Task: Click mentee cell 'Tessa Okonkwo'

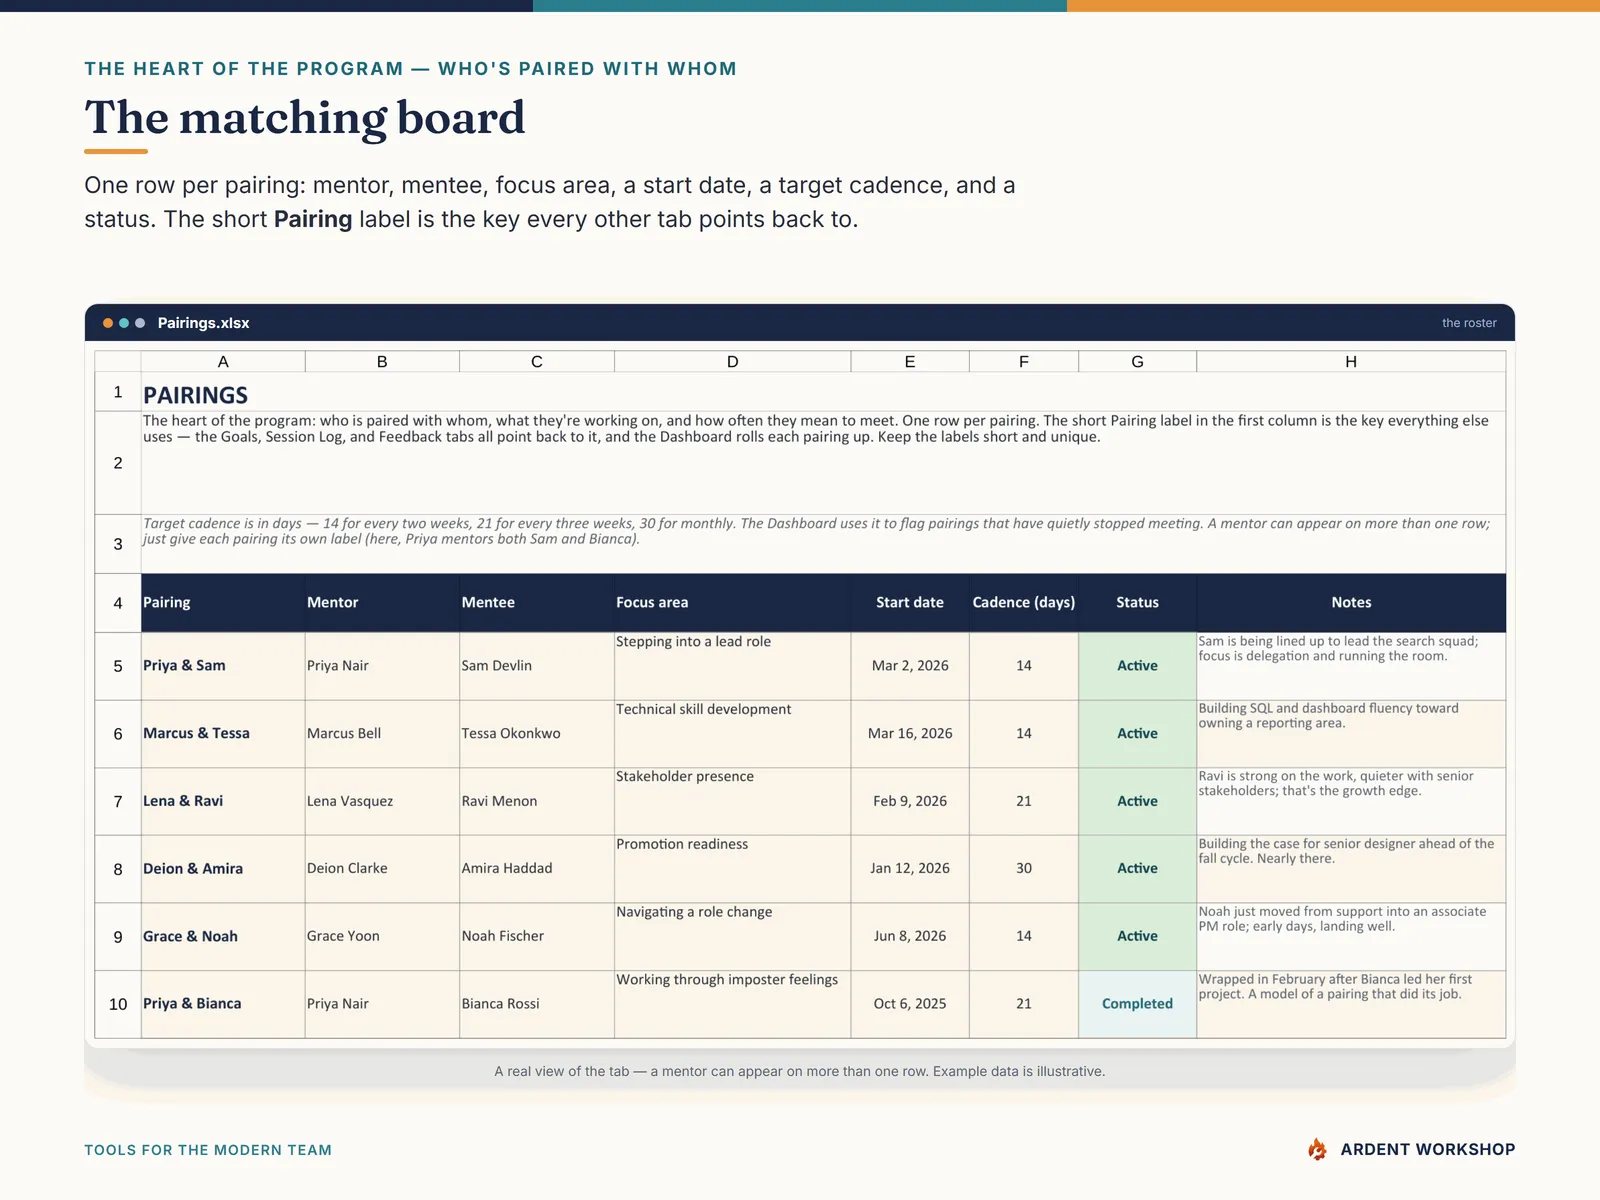Action: [537, 734]
